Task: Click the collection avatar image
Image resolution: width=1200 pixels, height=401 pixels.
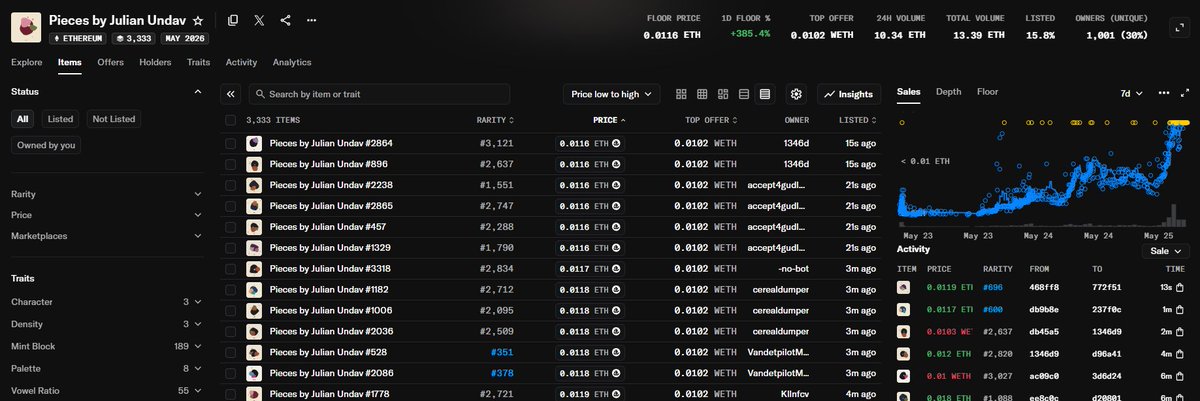Action: (26, 28)
